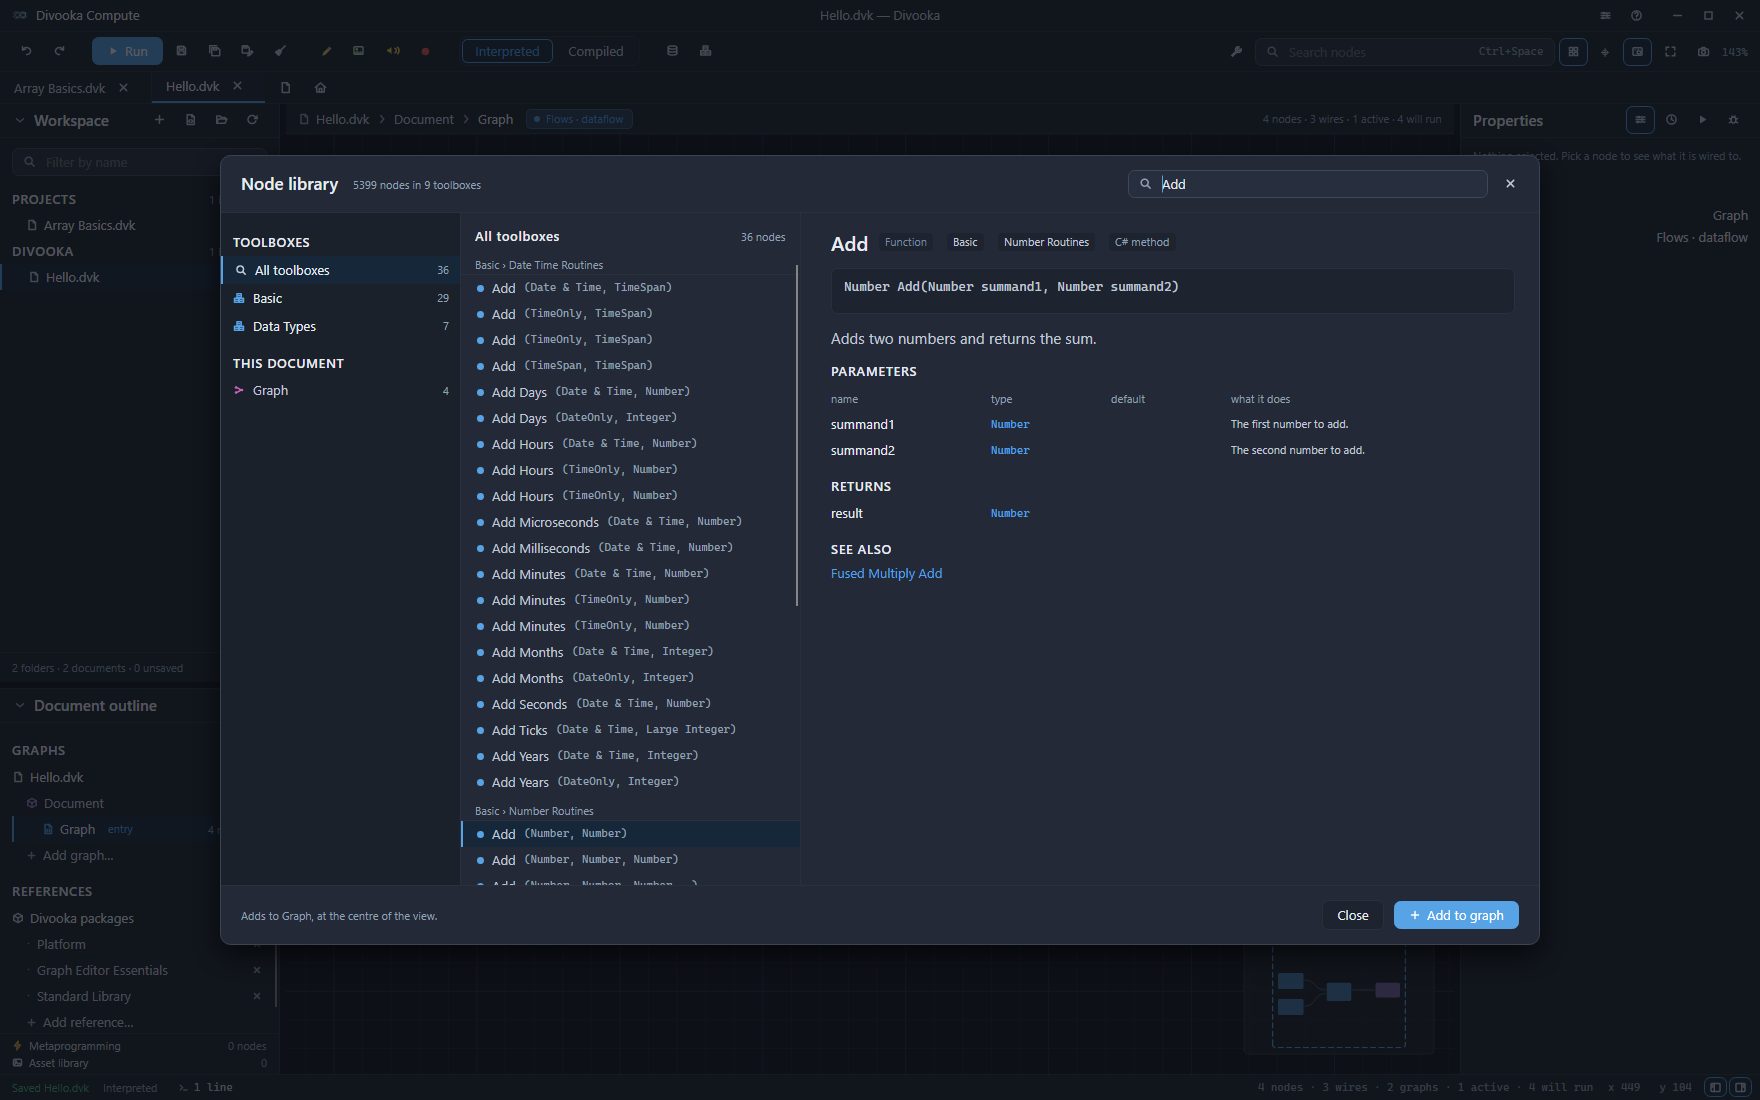Viewport: 1760px width, 1100px height.
Task: Open the Fused Multiply Add link
Action: point(886,573)
